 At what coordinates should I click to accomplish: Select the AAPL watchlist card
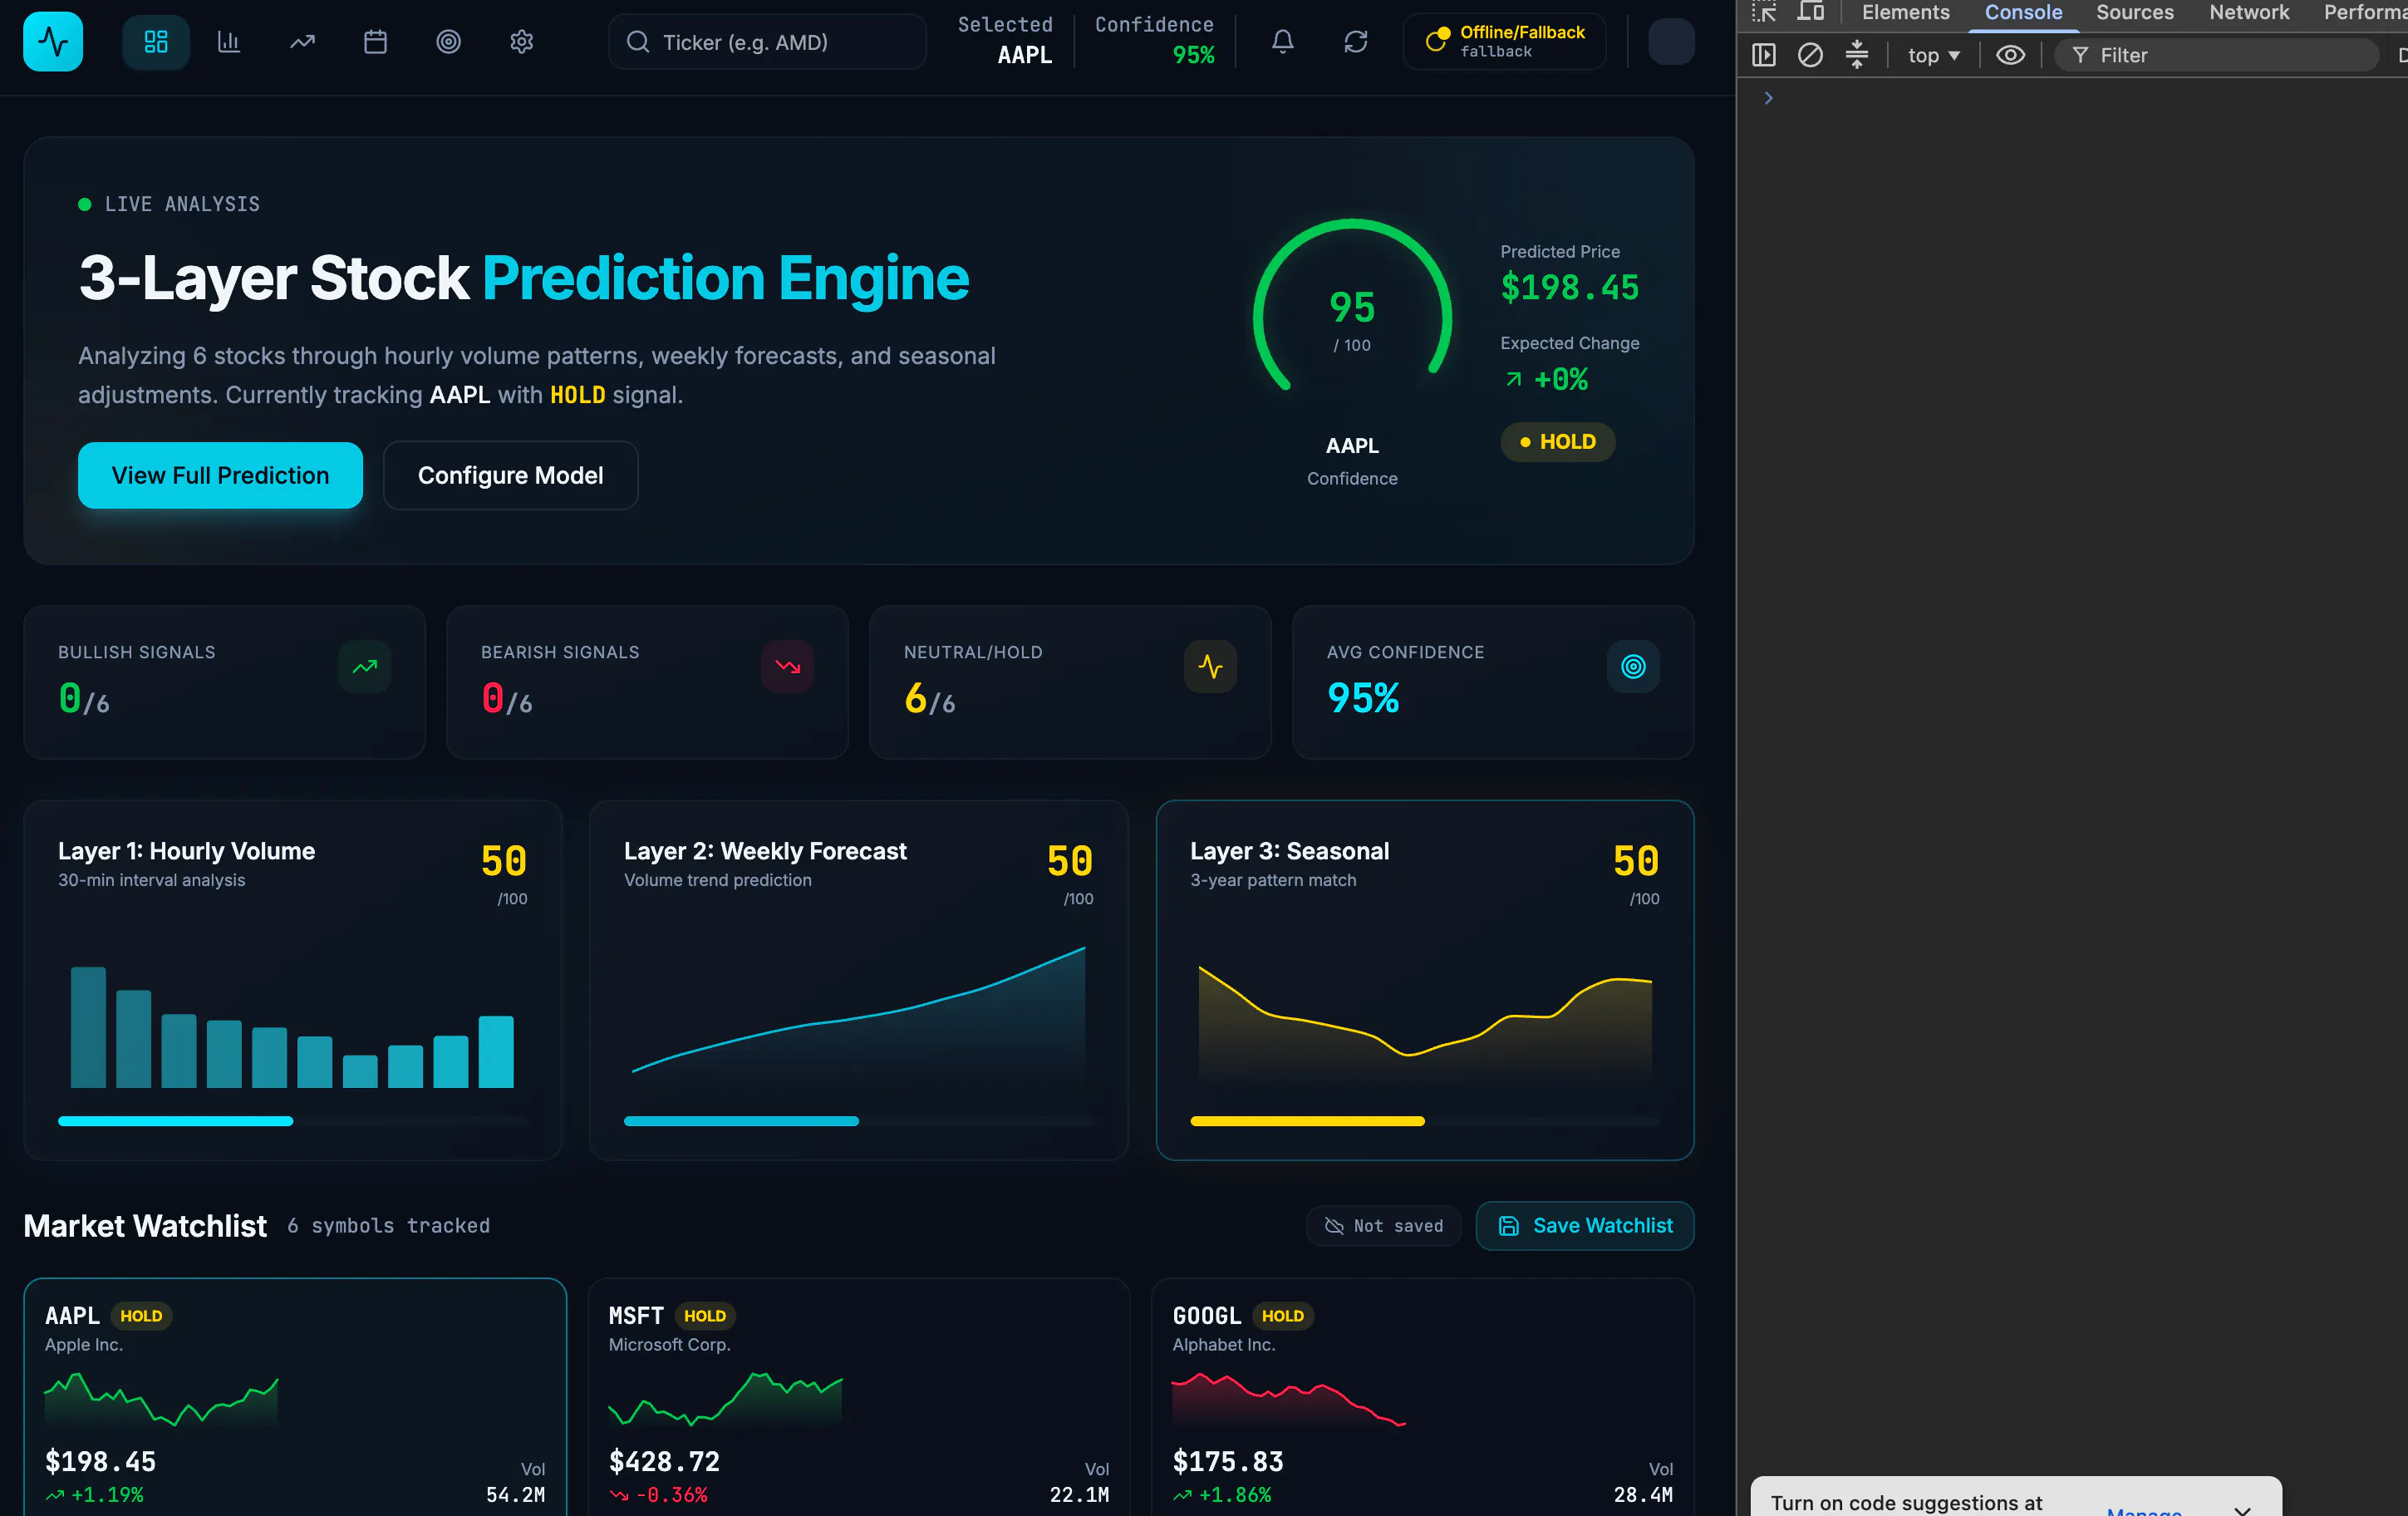(x=295, y=1397)
